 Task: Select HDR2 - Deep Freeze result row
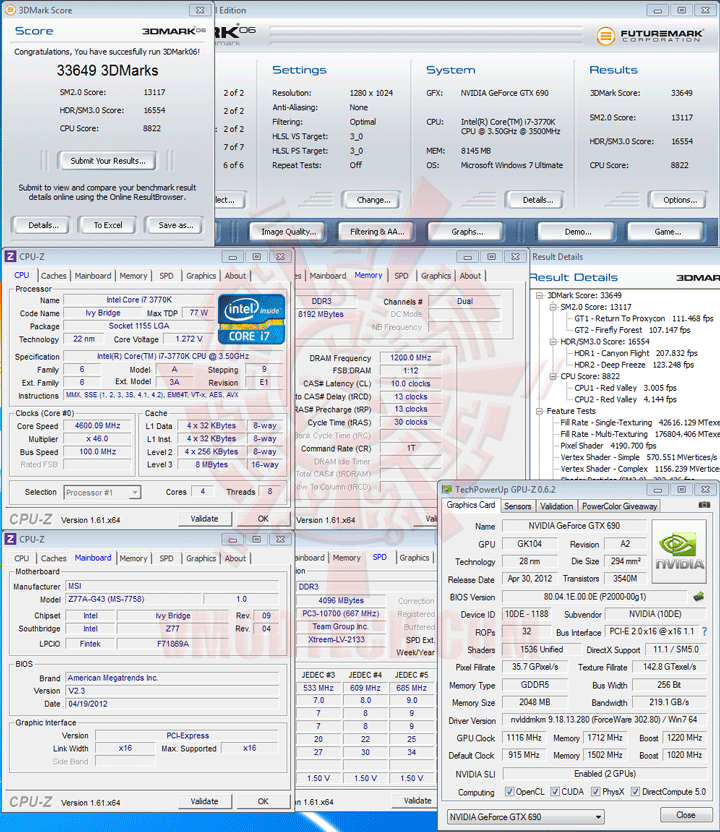(634, 365)
